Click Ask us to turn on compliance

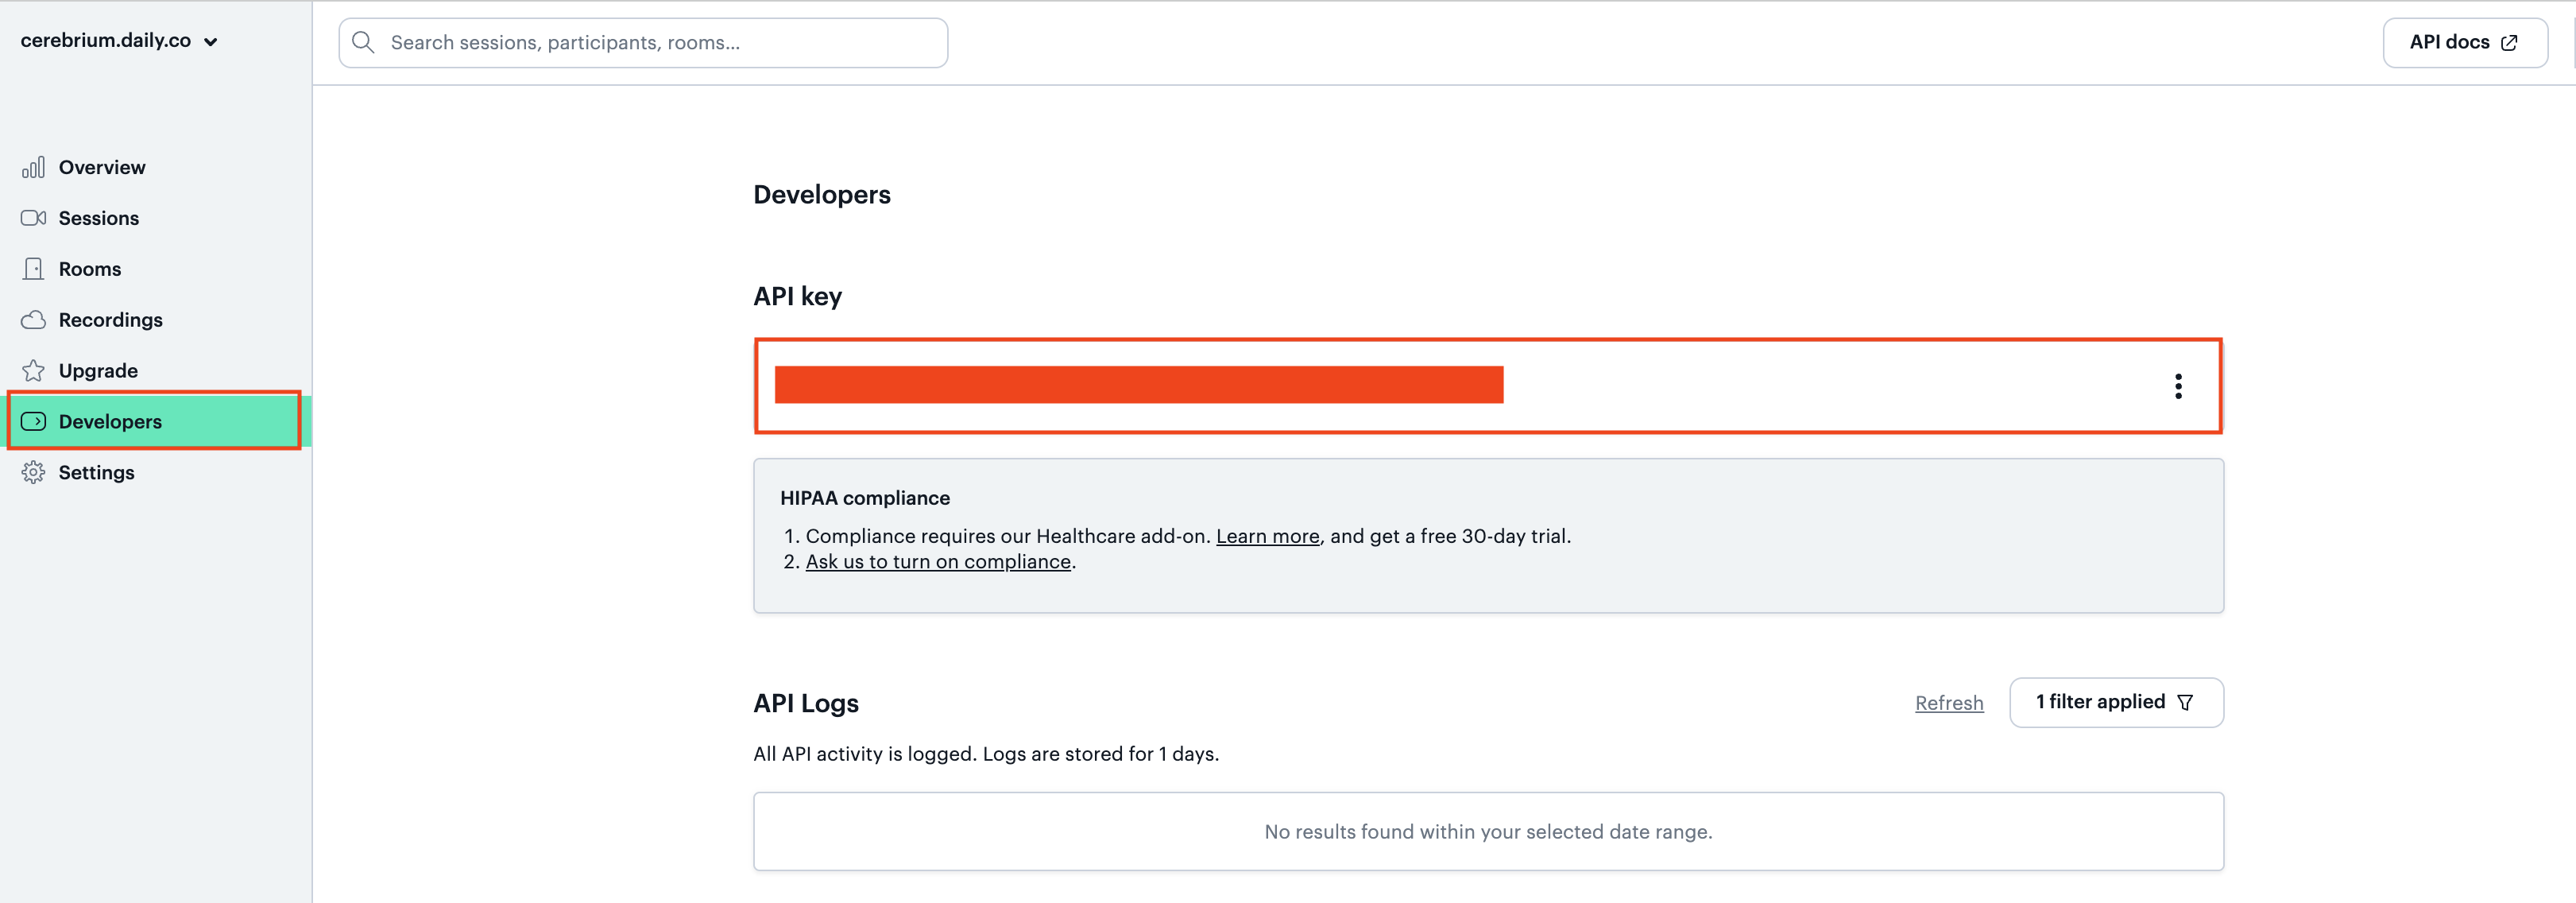938,561
